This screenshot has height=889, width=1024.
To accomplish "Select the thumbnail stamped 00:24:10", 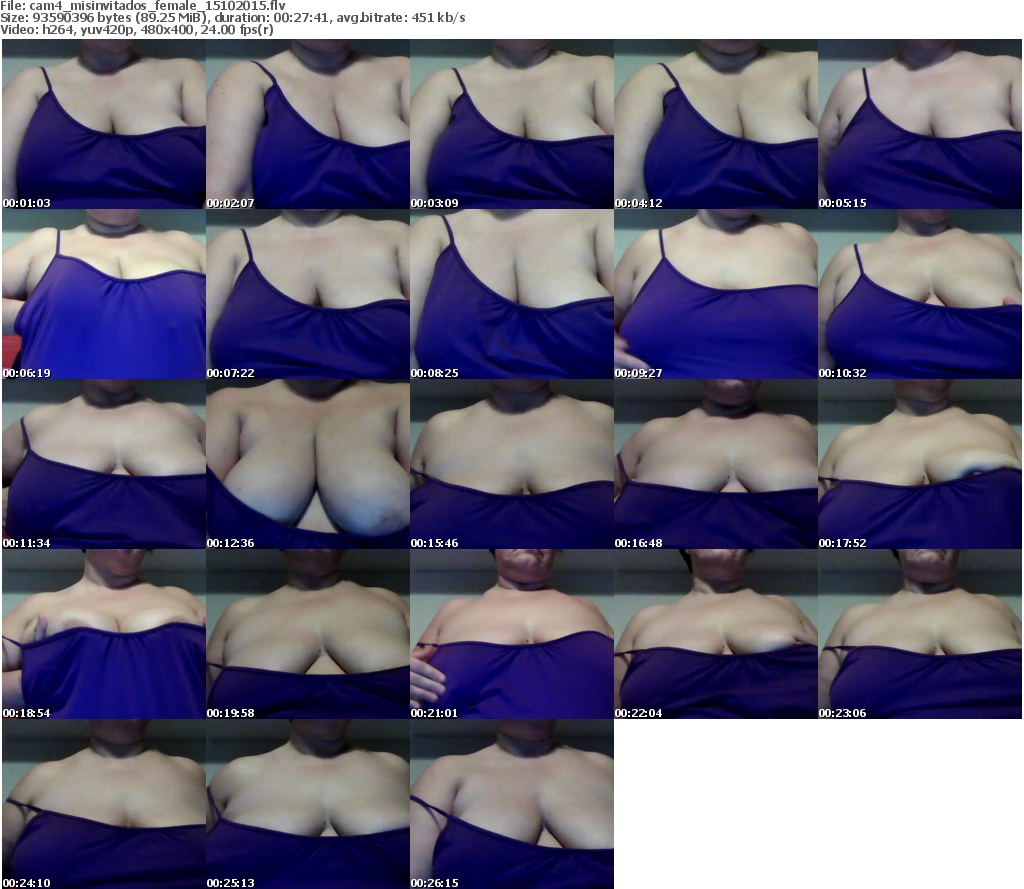I will click(104, 804).
